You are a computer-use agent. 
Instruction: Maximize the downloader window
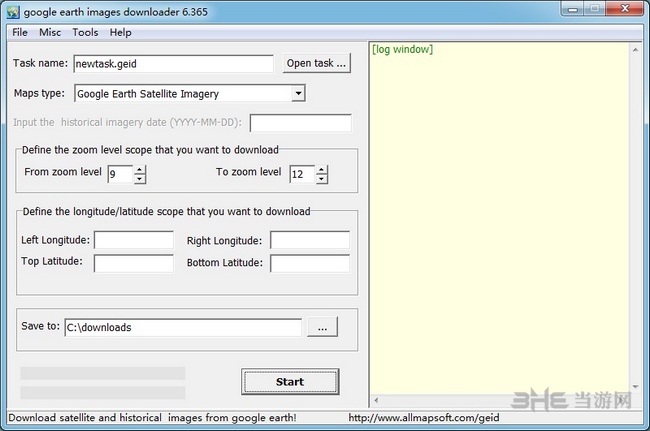(595, 9)
